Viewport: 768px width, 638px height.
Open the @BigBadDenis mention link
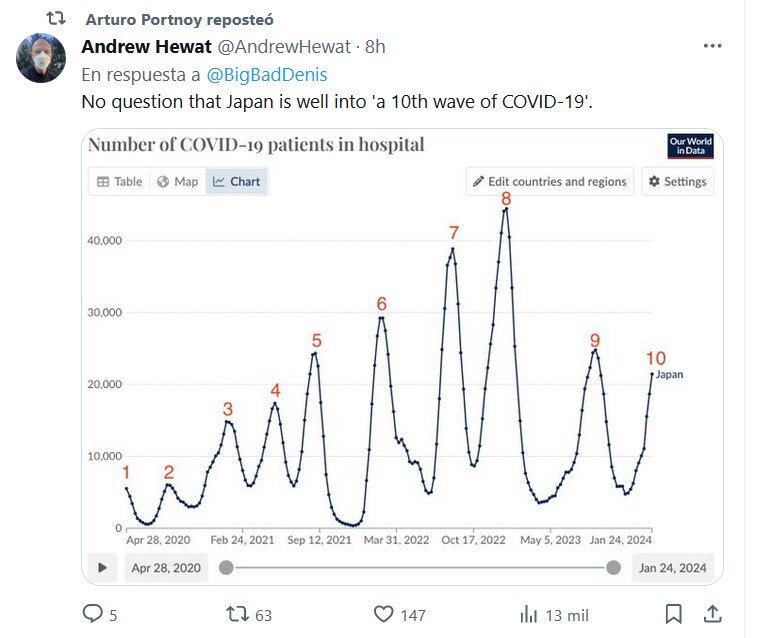pos(267,74)
